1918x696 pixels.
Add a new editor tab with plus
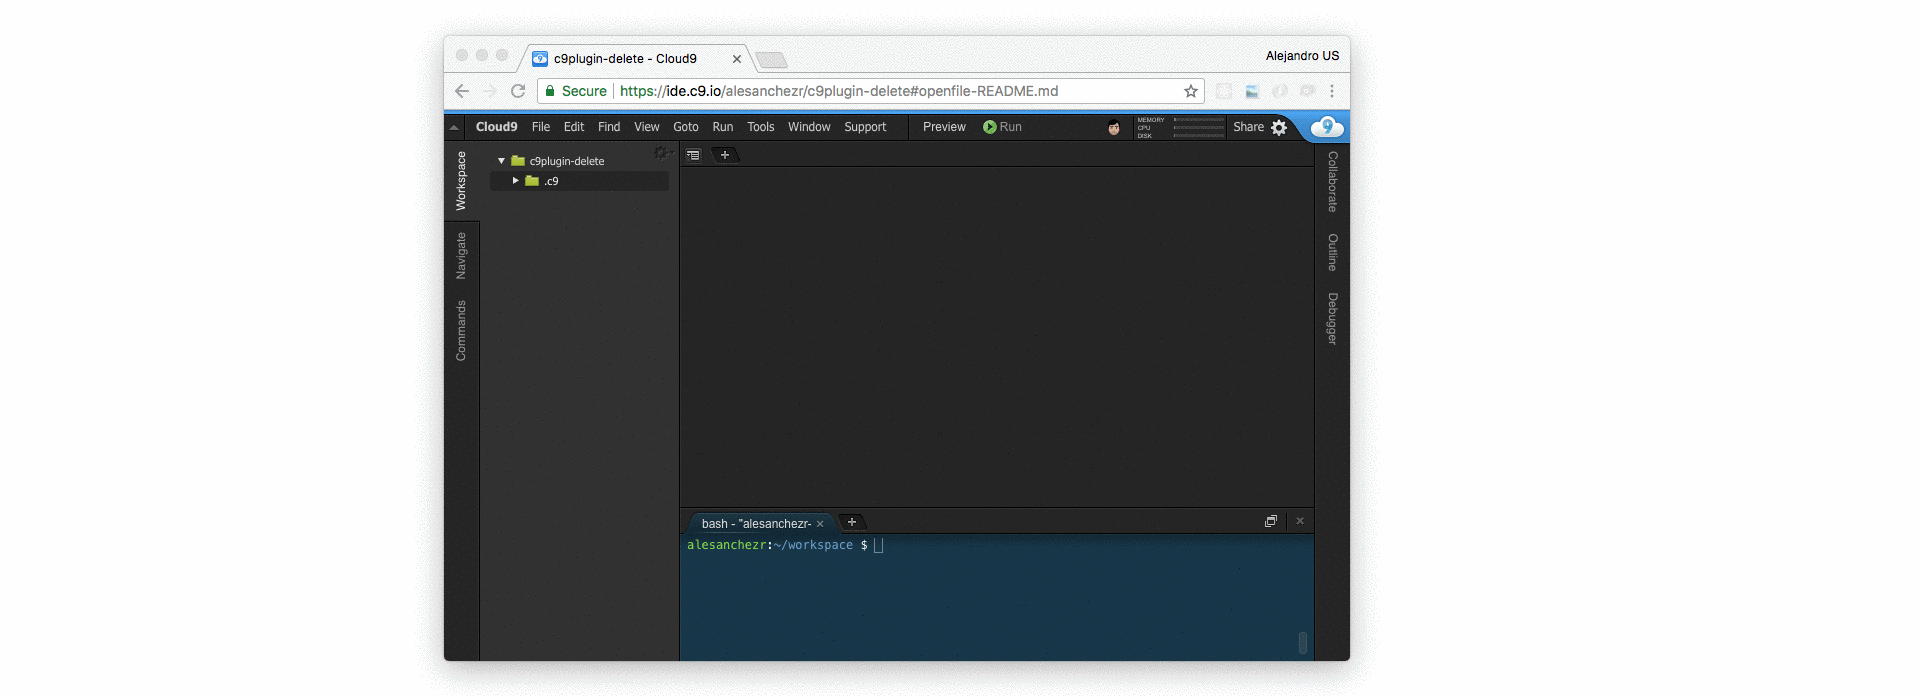[725, 155]
